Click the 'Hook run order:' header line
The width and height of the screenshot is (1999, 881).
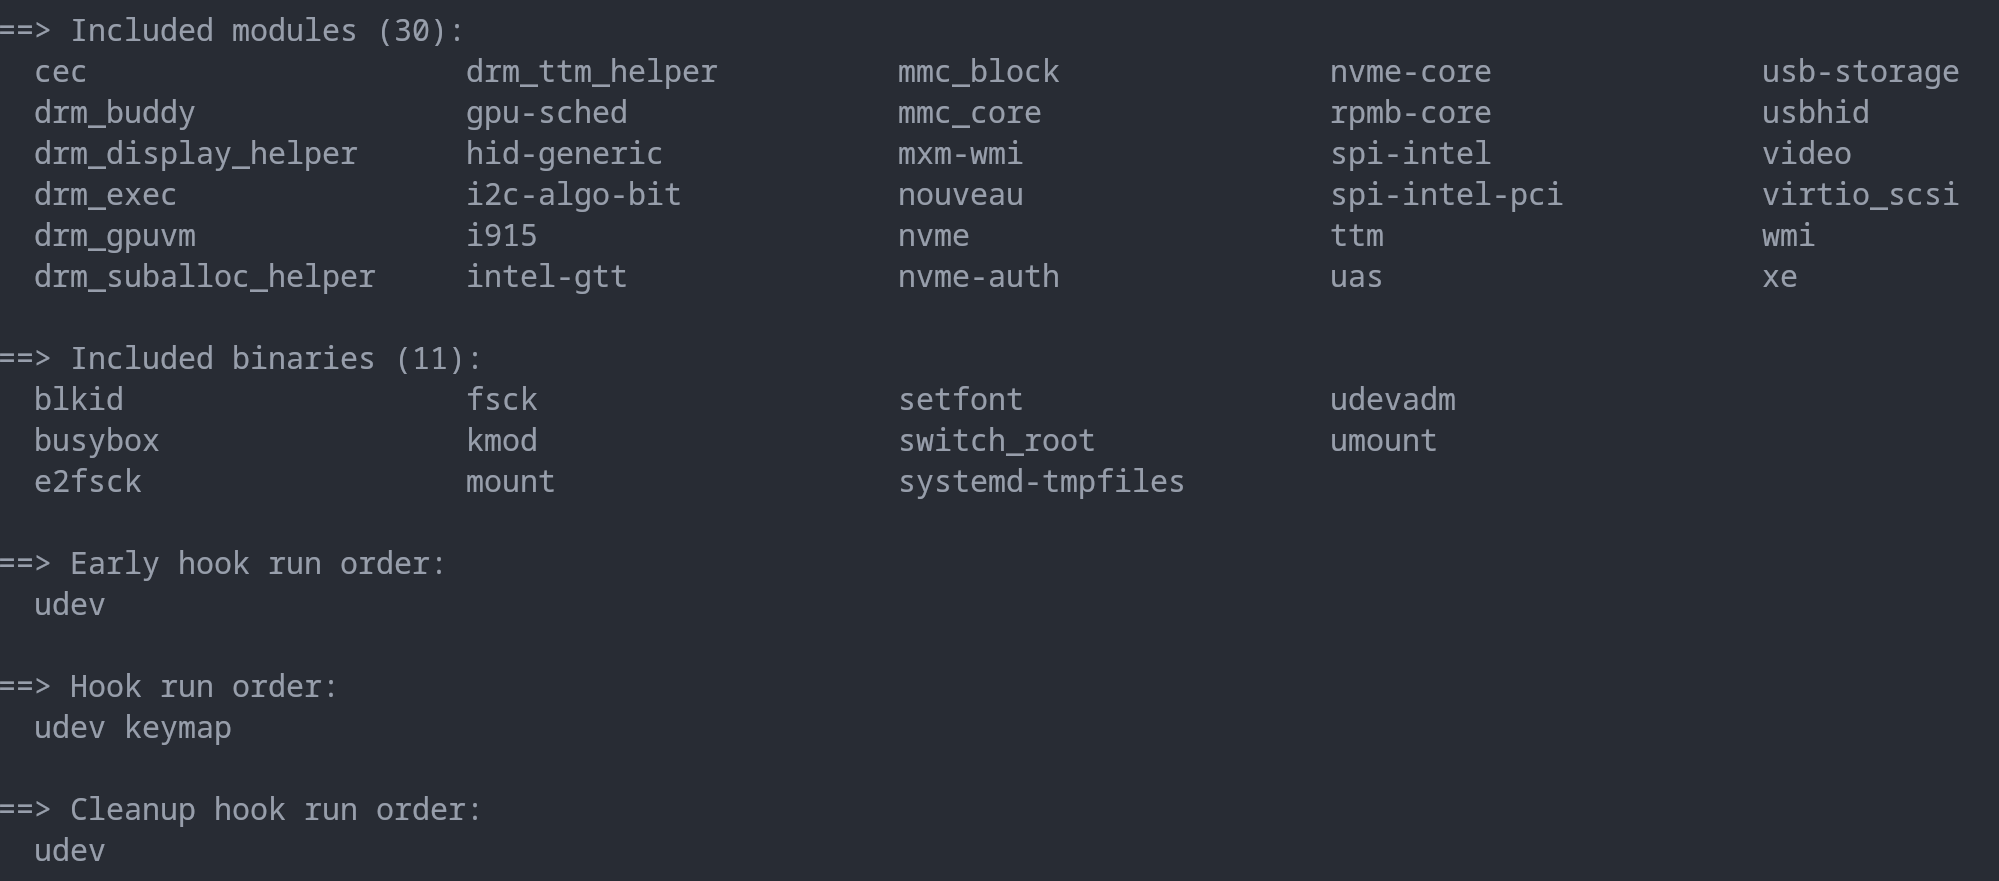click(204, 687)
